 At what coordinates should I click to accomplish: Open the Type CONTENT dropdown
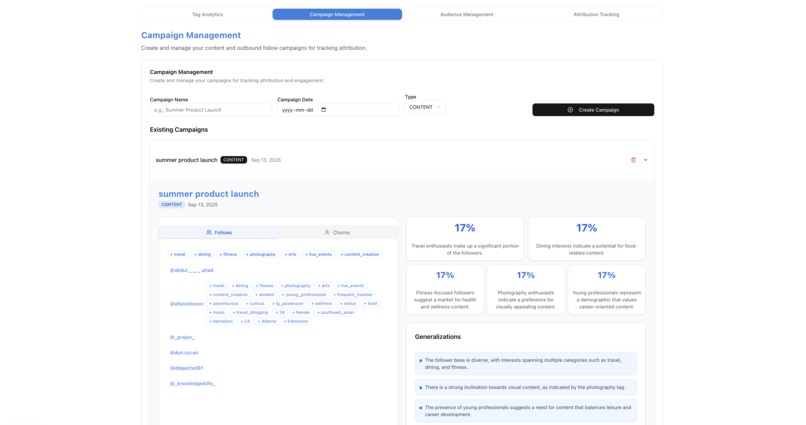point(425,107)
